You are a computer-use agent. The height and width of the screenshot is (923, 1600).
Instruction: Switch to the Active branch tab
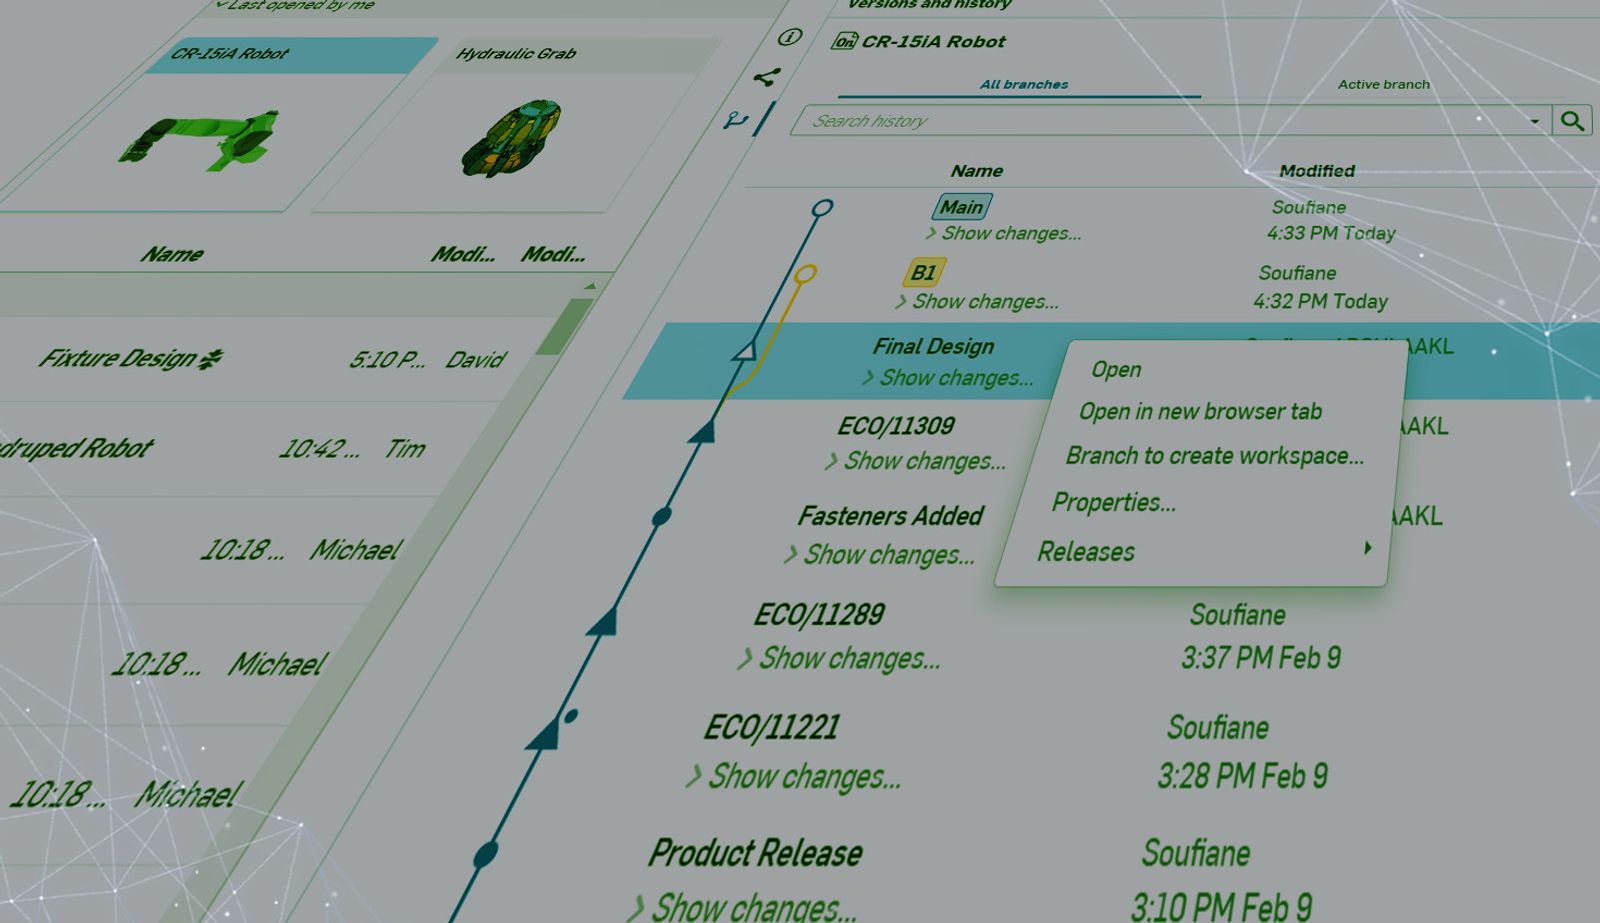[1383, 84]
